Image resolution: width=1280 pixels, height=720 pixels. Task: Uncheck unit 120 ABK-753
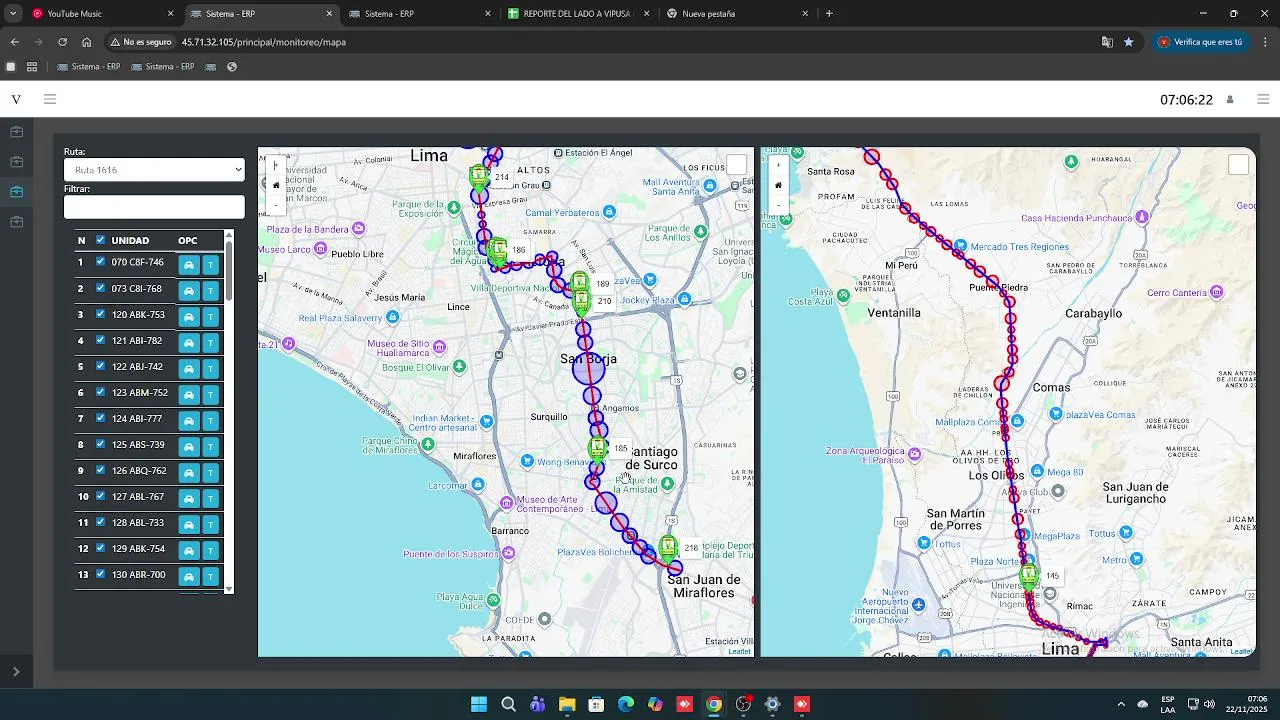100,314
